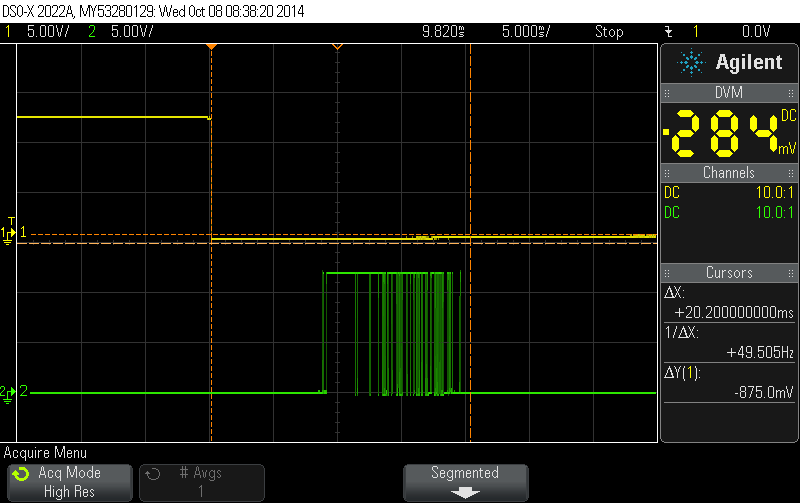Click the solid orange trigger position marker
The image size is (800, 503).
pos(211,46)
